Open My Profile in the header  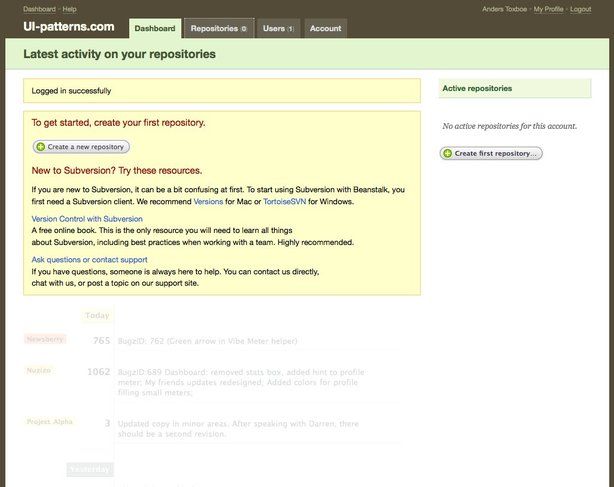[547, 9]
